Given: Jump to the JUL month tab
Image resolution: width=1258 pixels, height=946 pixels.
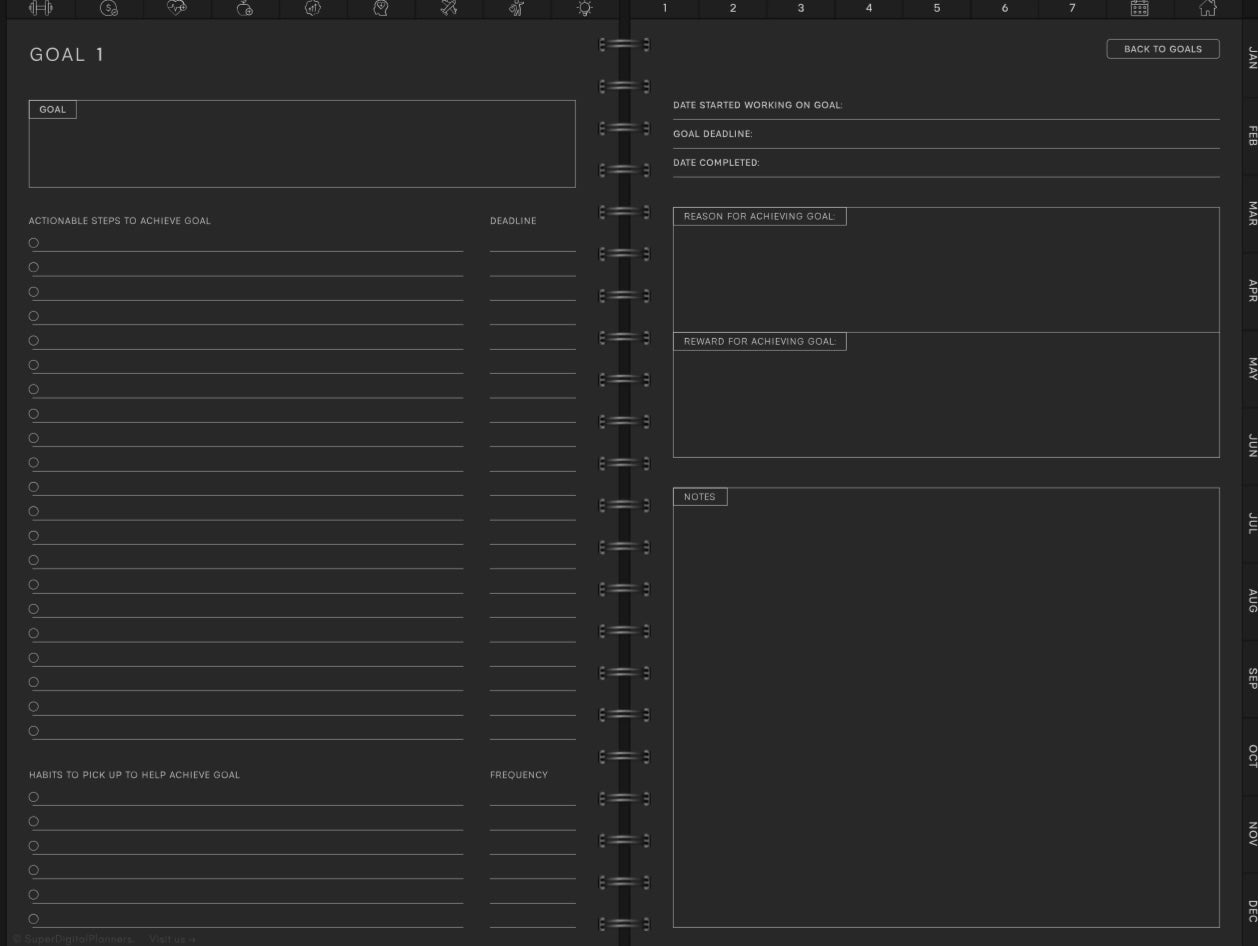Looking at the screenshot, I should [x=1251, y=522].
